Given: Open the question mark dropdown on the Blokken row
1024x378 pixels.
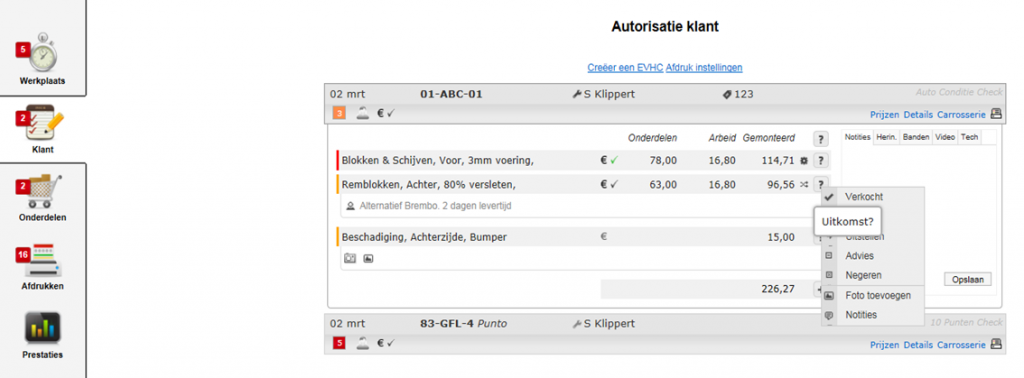Looking at the screenshot, I should [x=821, y=161].
